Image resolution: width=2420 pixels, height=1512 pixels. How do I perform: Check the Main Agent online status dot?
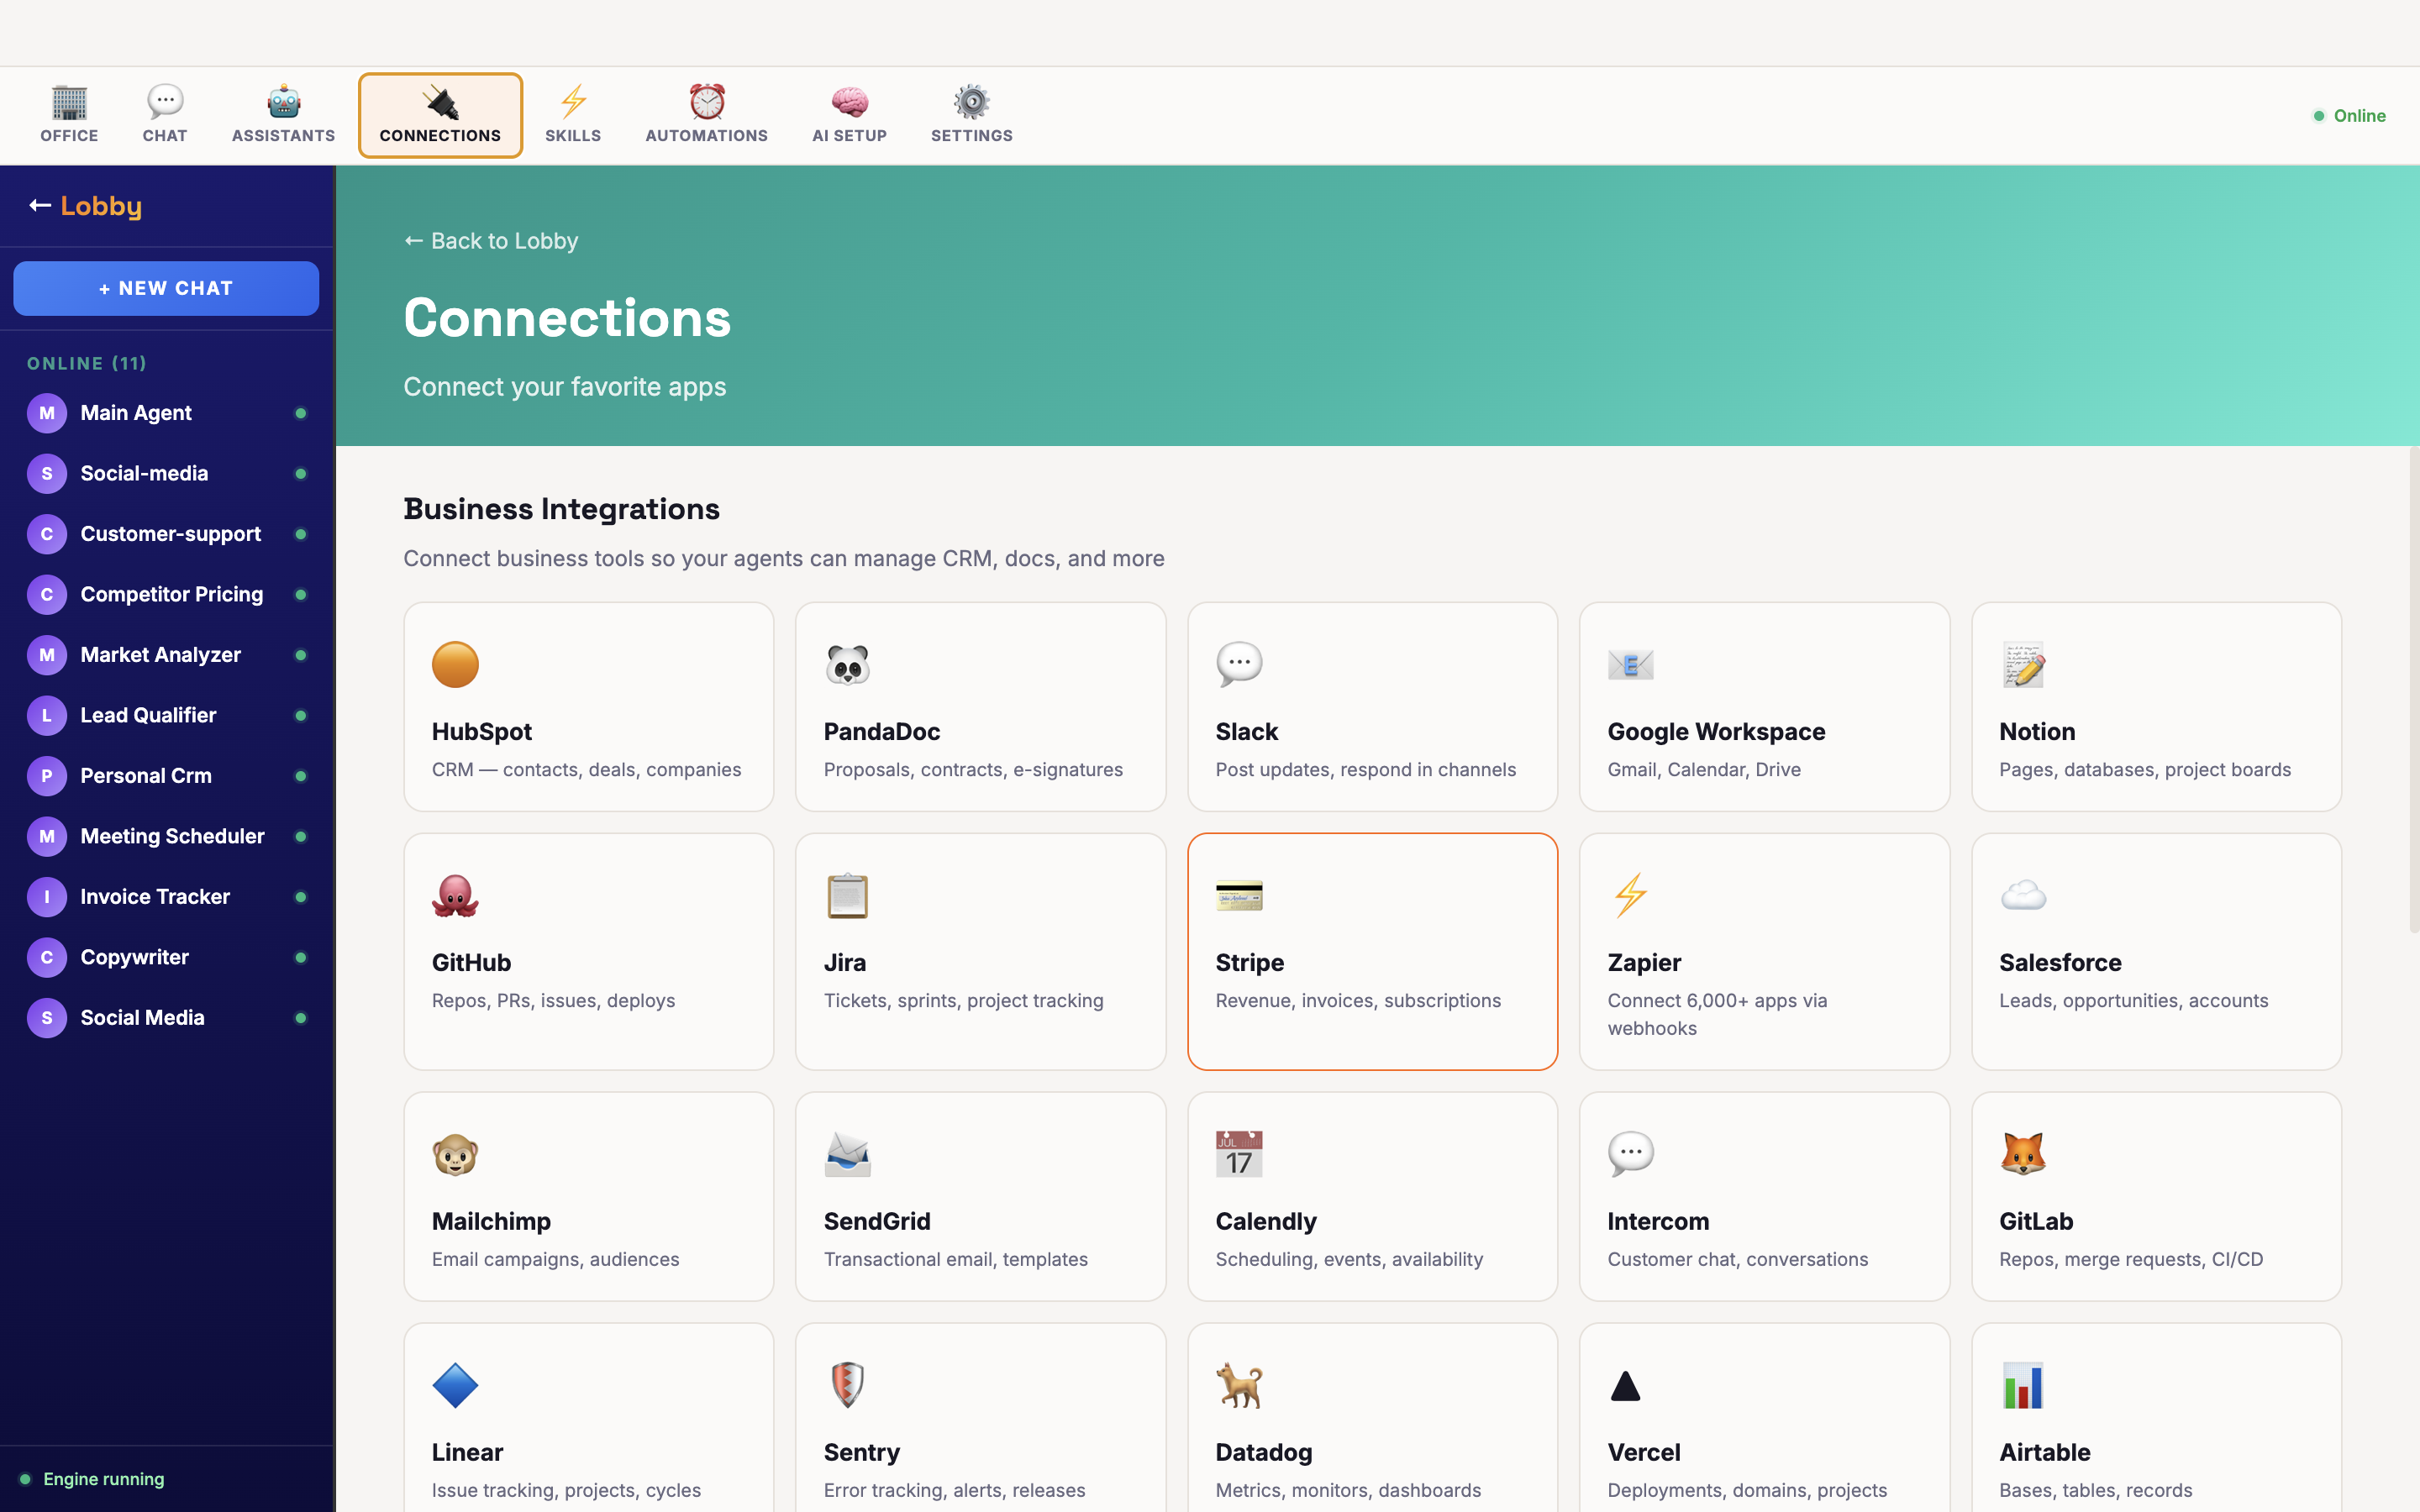pos(302,412)
